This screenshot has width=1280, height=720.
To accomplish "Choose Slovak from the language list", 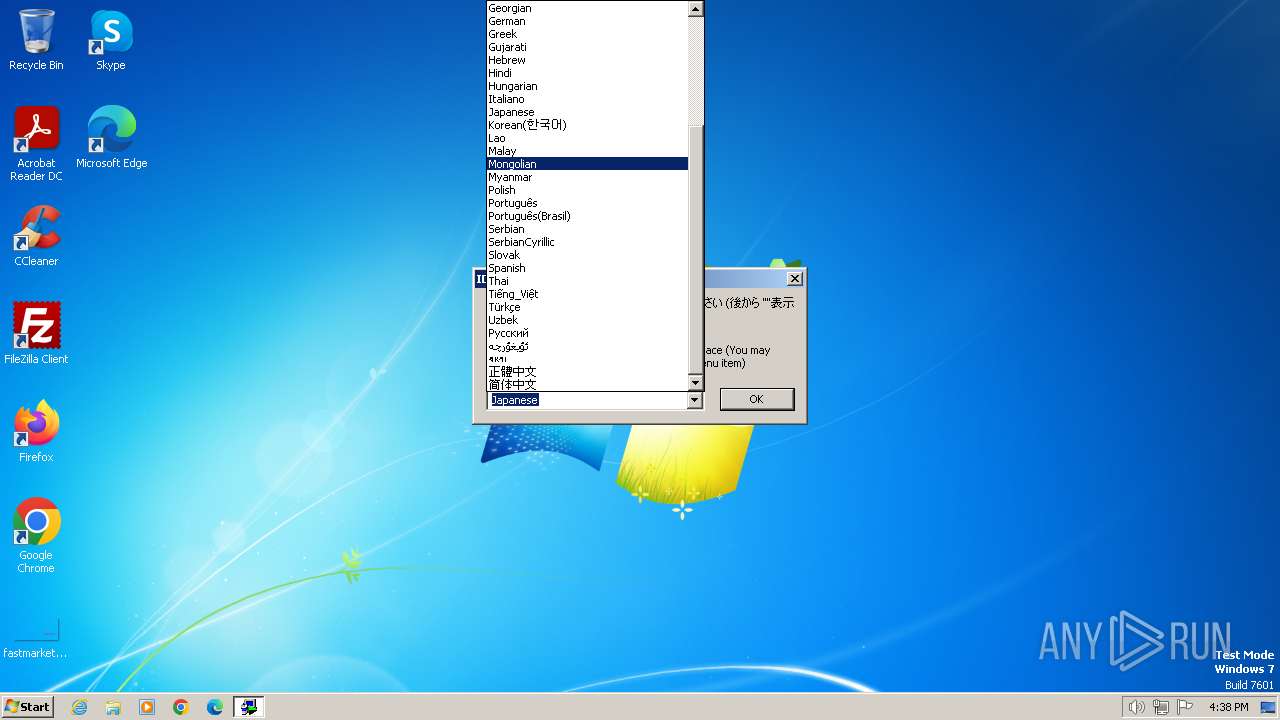I will tap(587, 255).
